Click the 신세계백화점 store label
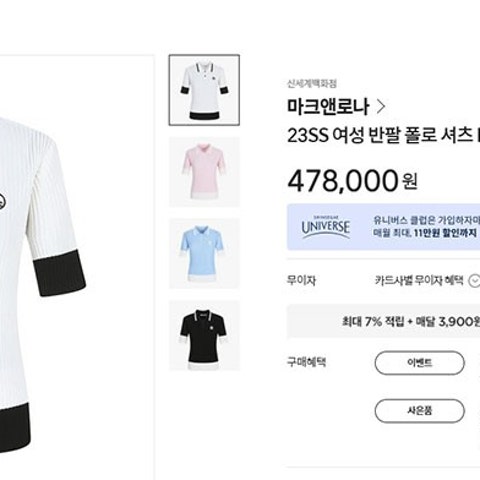The height and width of the screenshot is (480, 480). [x=312, y=83]
